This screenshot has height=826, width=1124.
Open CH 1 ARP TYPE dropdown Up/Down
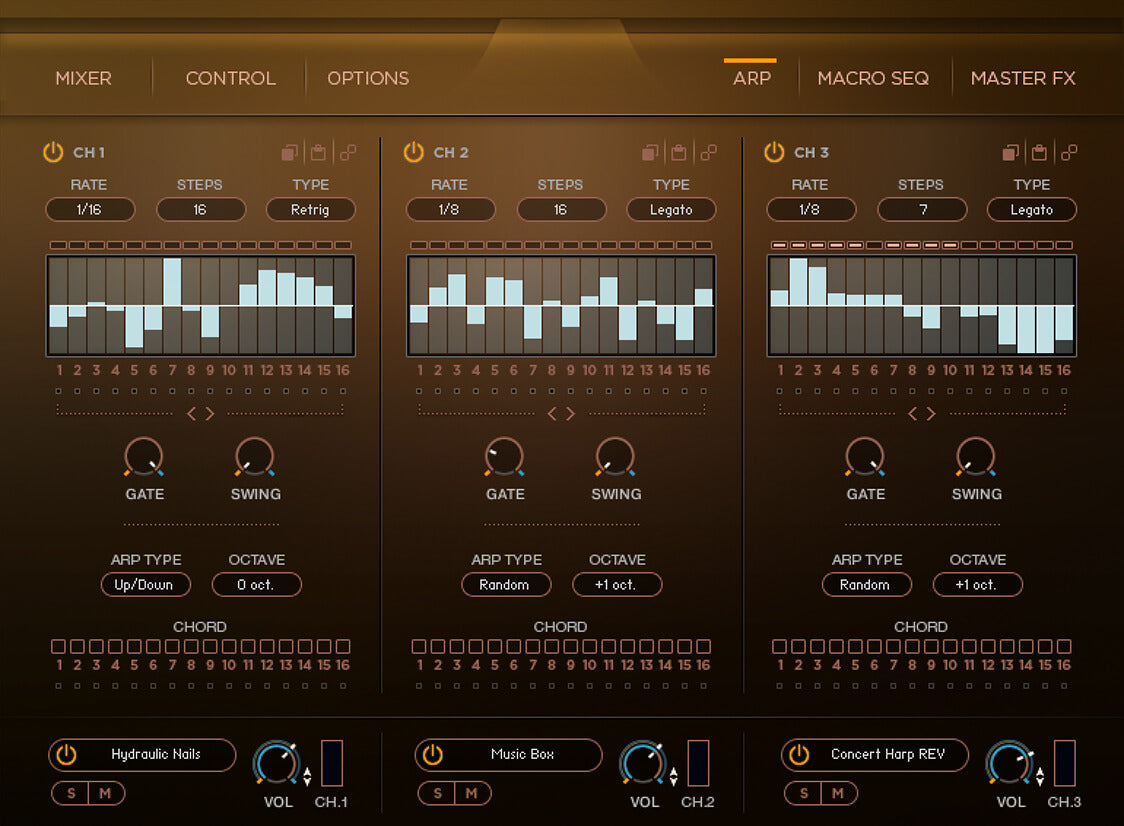(x=145, y=585)
